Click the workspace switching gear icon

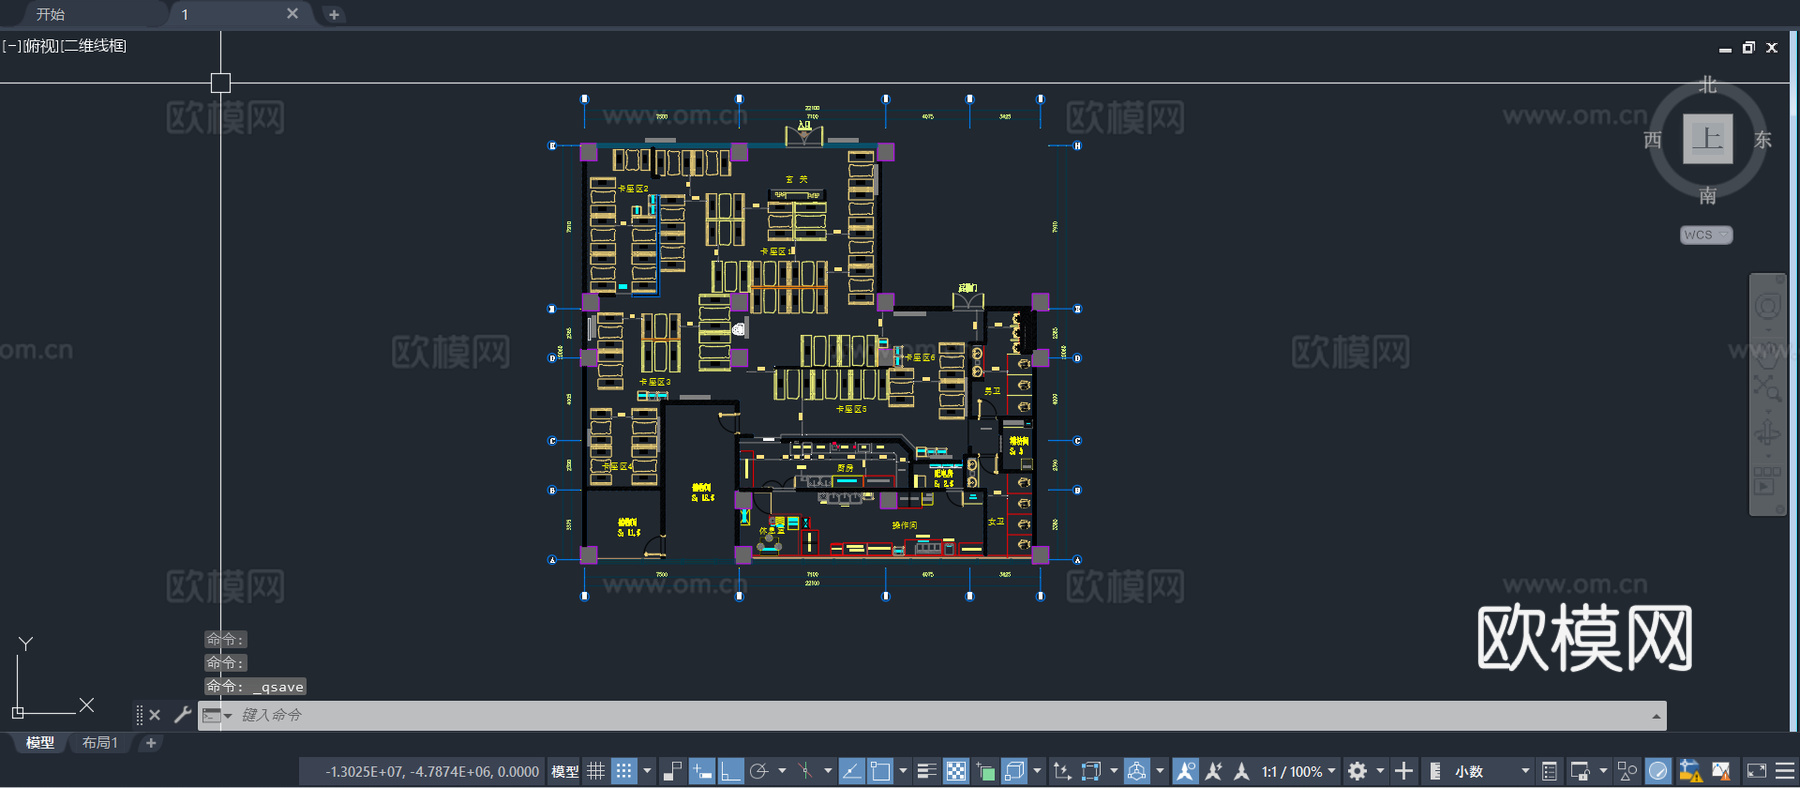coord(1357,771)
